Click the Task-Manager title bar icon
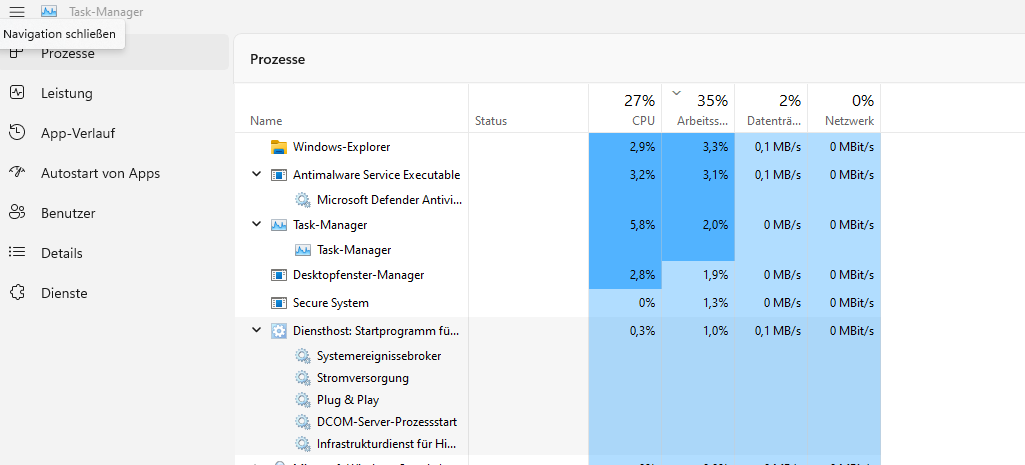1025x465 pixels. coord(49,12)
